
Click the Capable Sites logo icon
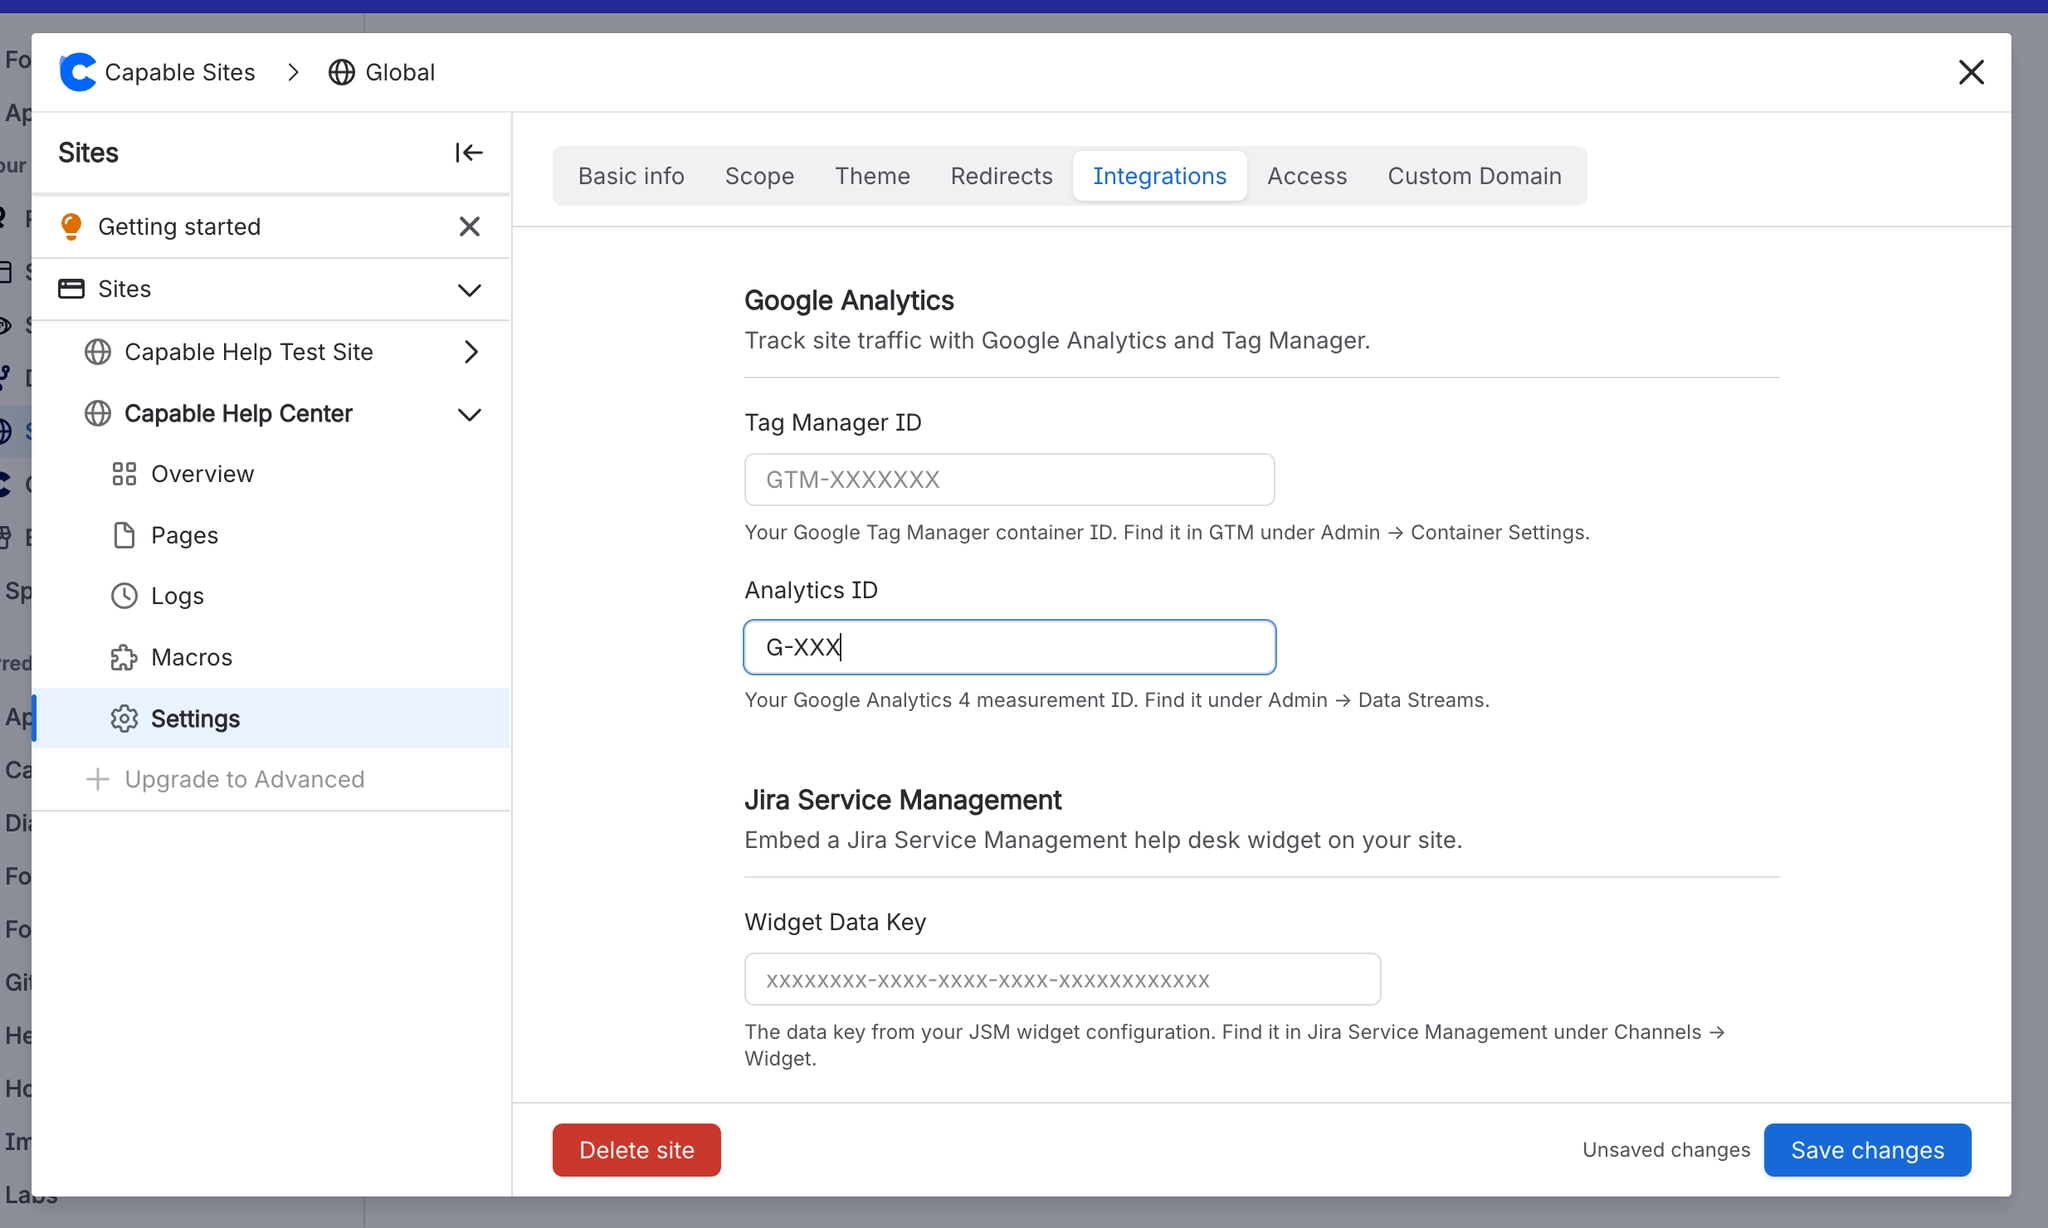[78, 72]
